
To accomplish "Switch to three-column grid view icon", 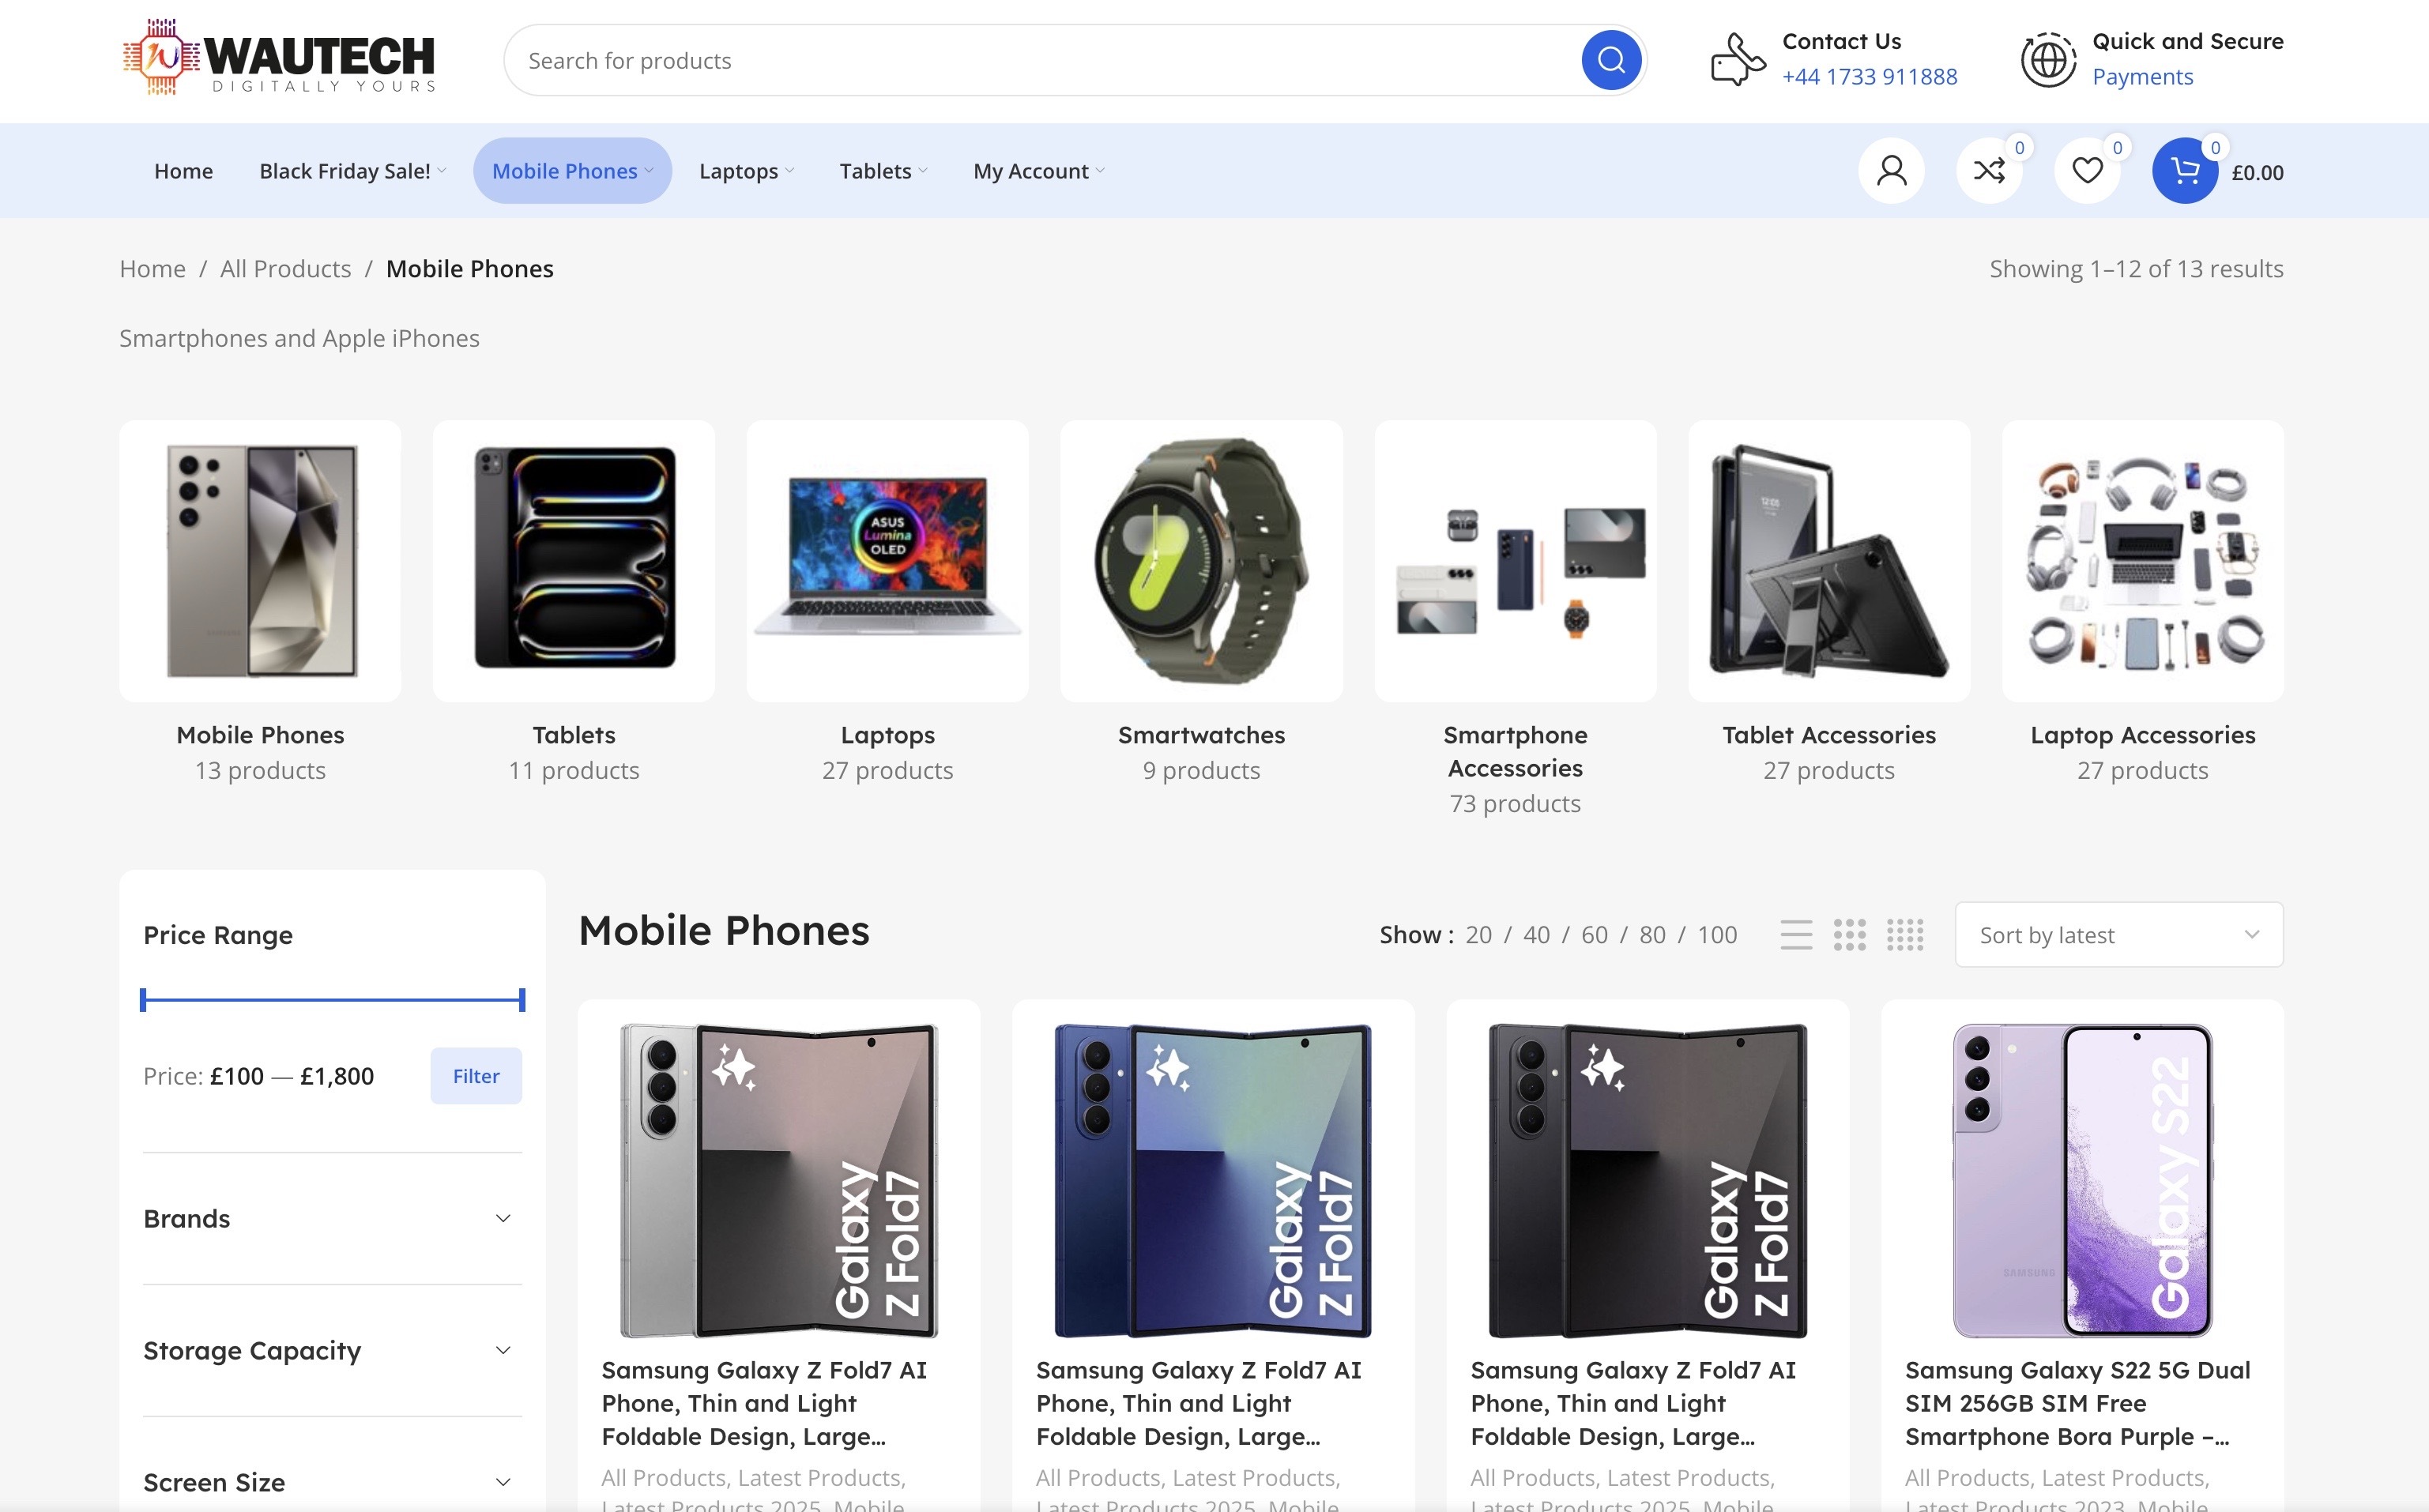I will [x=1849, y=935].
